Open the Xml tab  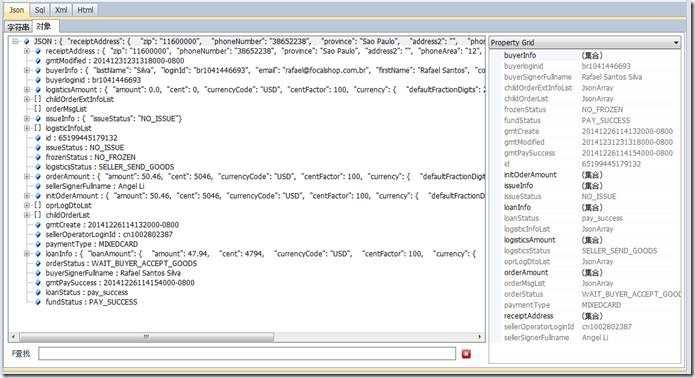61,10
